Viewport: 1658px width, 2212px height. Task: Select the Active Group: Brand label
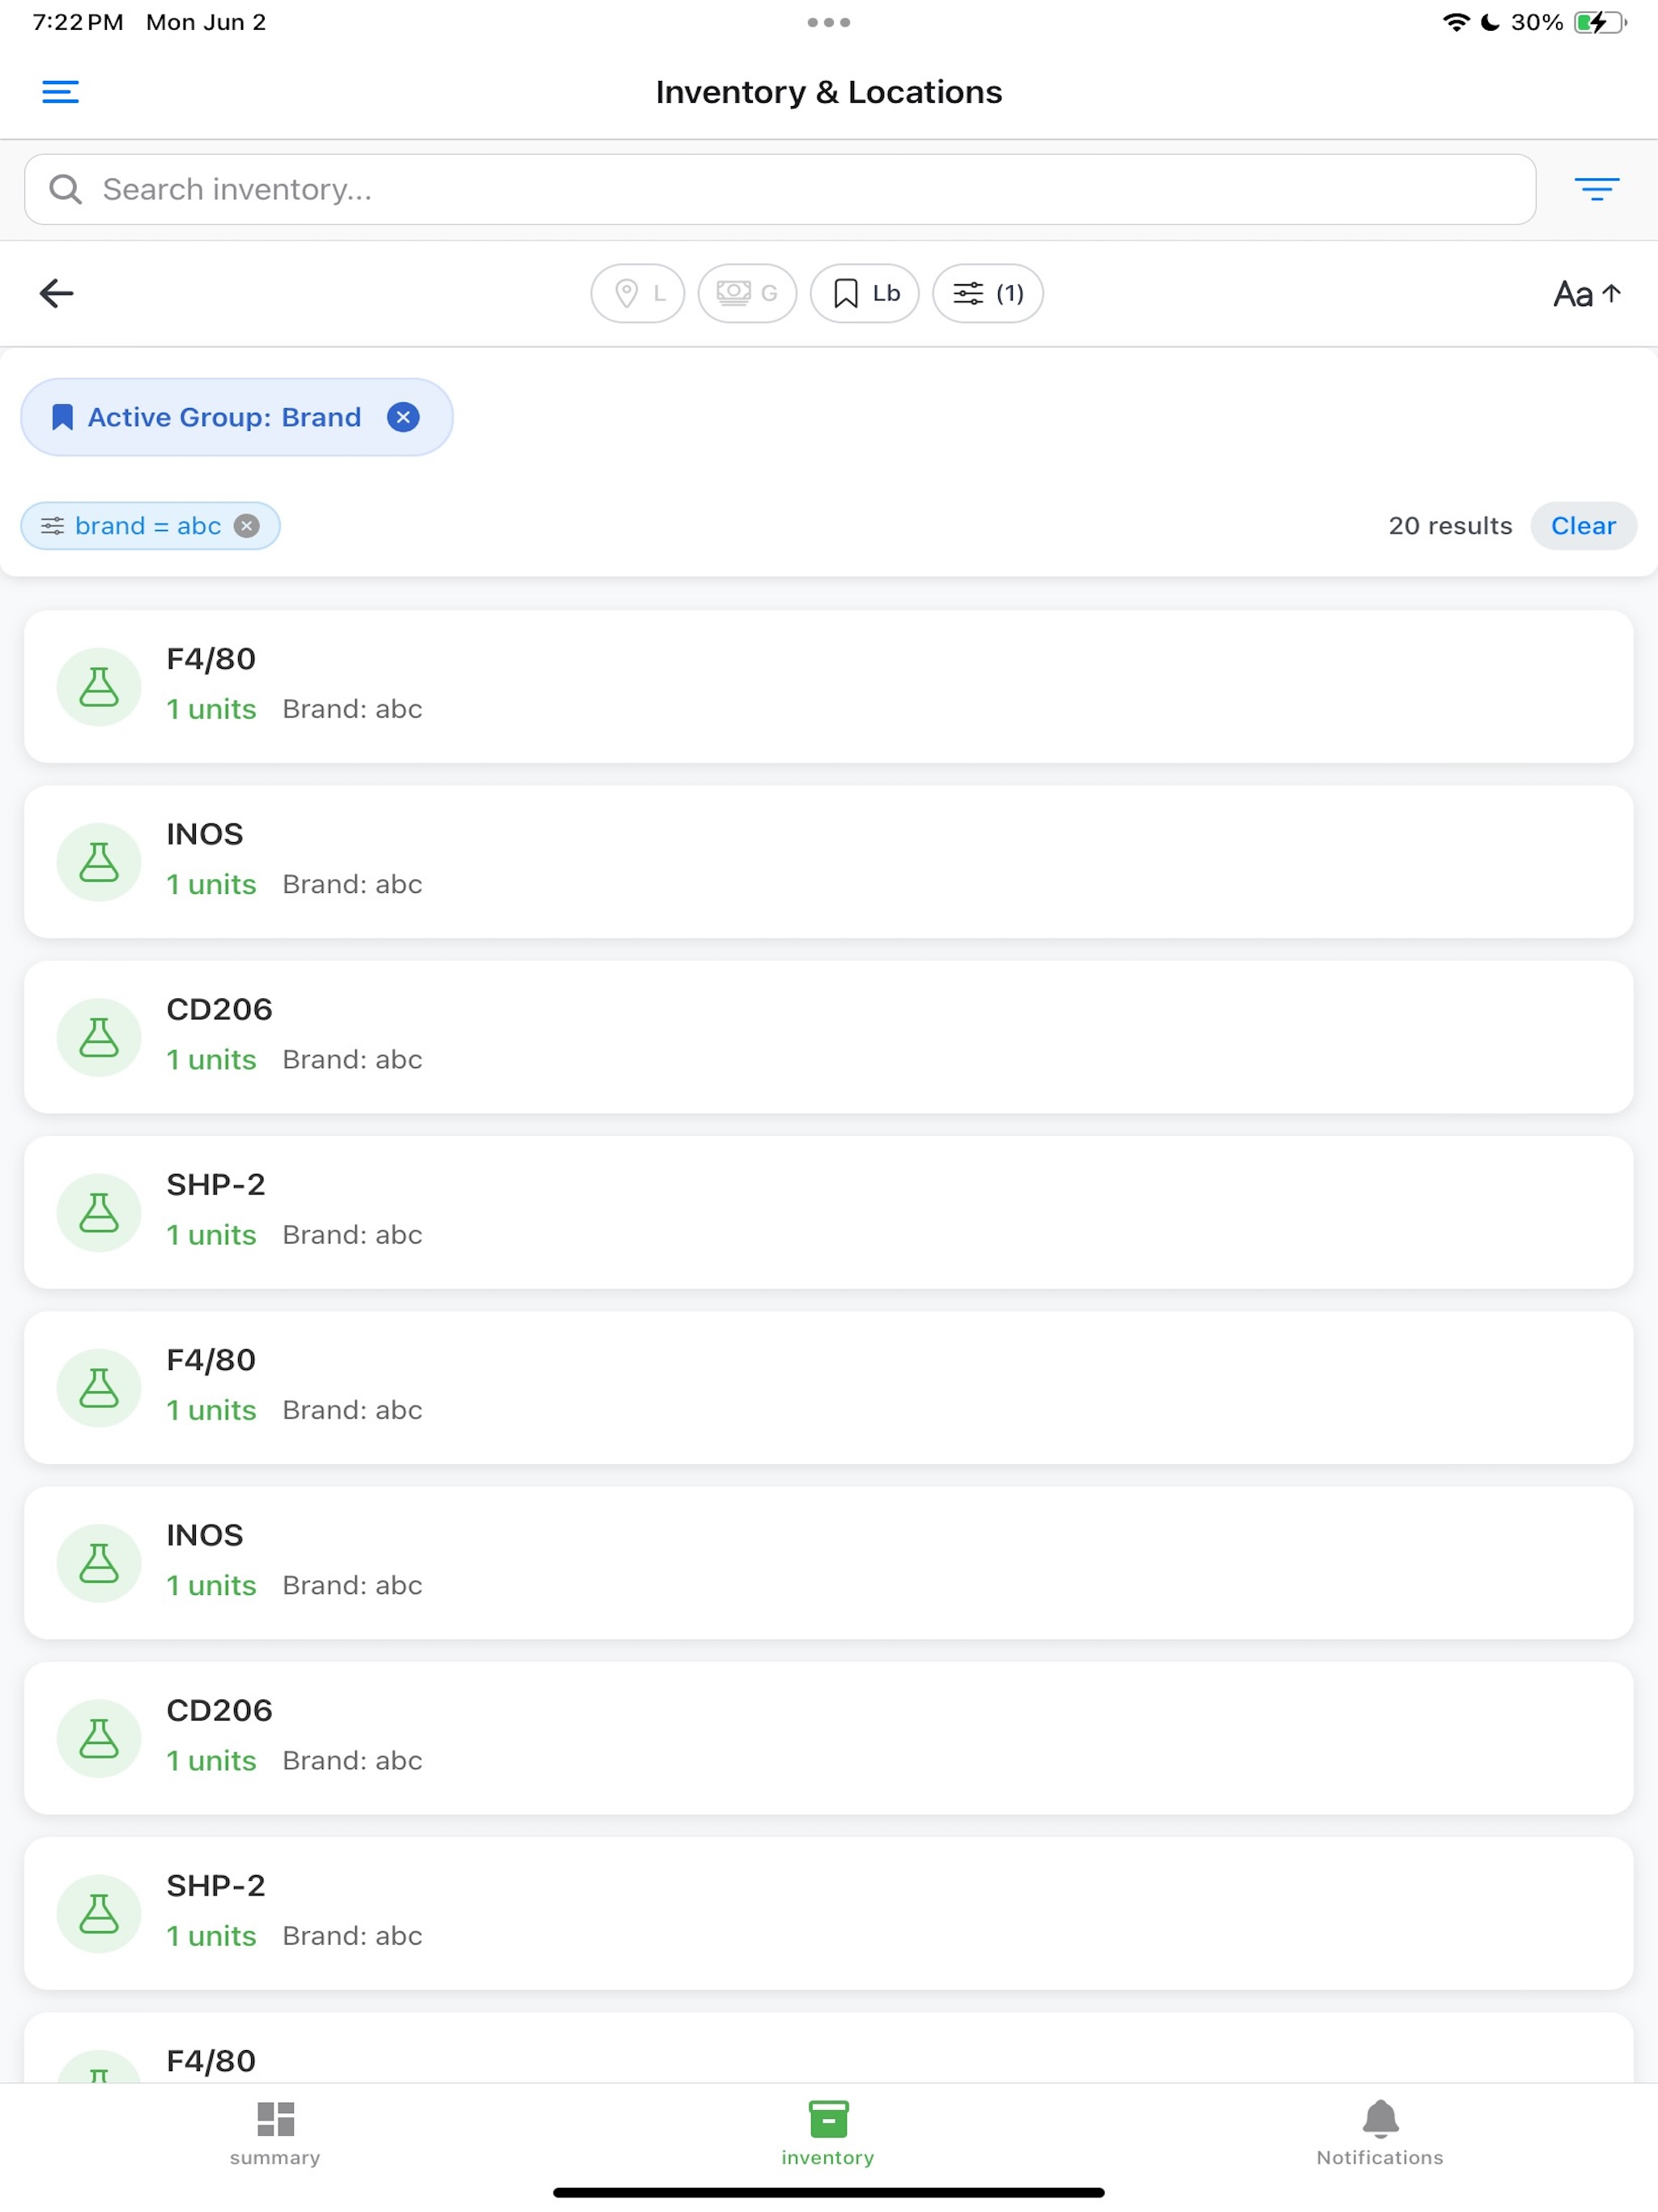click(x=225, y=417)
